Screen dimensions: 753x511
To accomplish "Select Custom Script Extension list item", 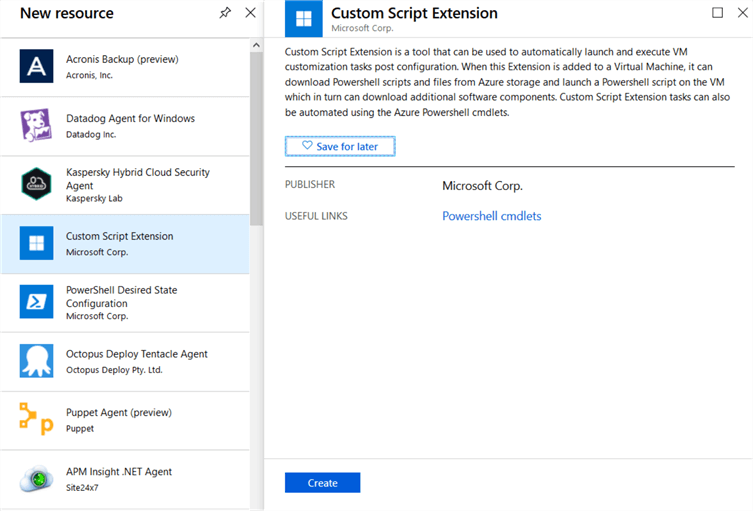I will tap(125, 244).
